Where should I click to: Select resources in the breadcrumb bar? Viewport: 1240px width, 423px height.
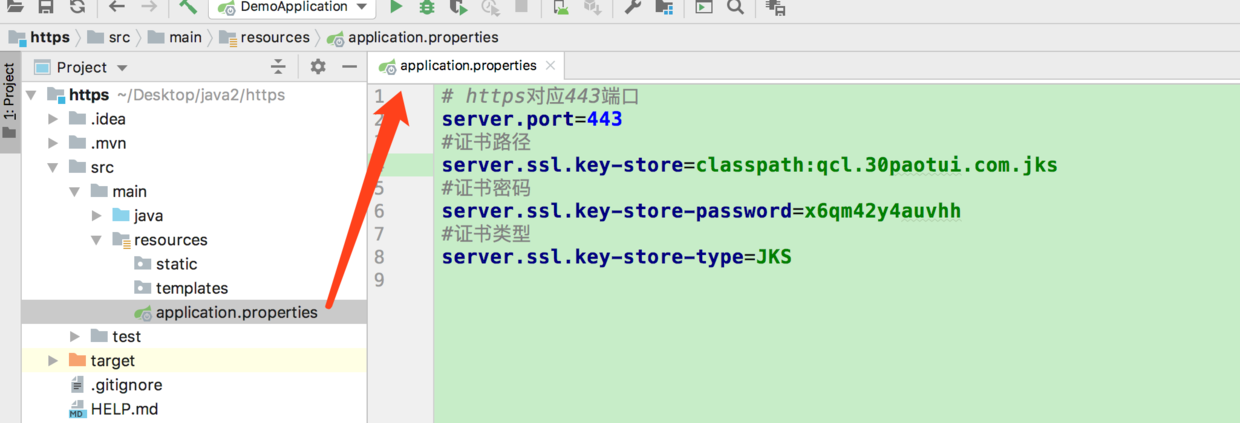point(264,37)
